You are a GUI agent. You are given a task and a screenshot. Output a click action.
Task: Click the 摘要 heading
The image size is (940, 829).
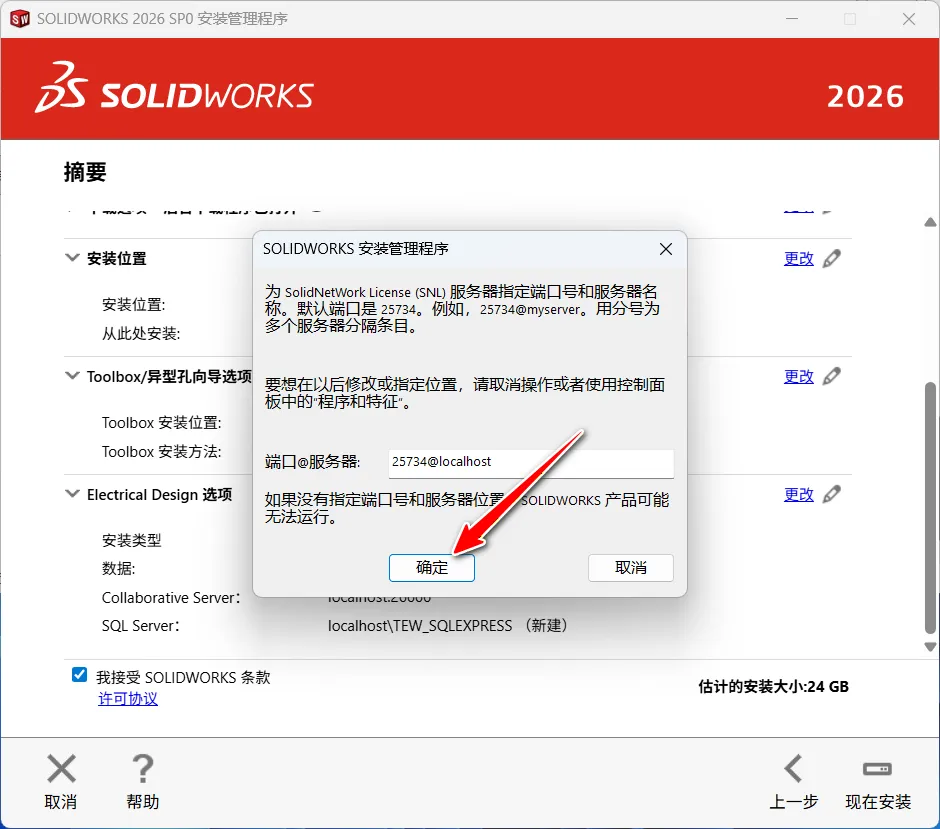(85, 172)
